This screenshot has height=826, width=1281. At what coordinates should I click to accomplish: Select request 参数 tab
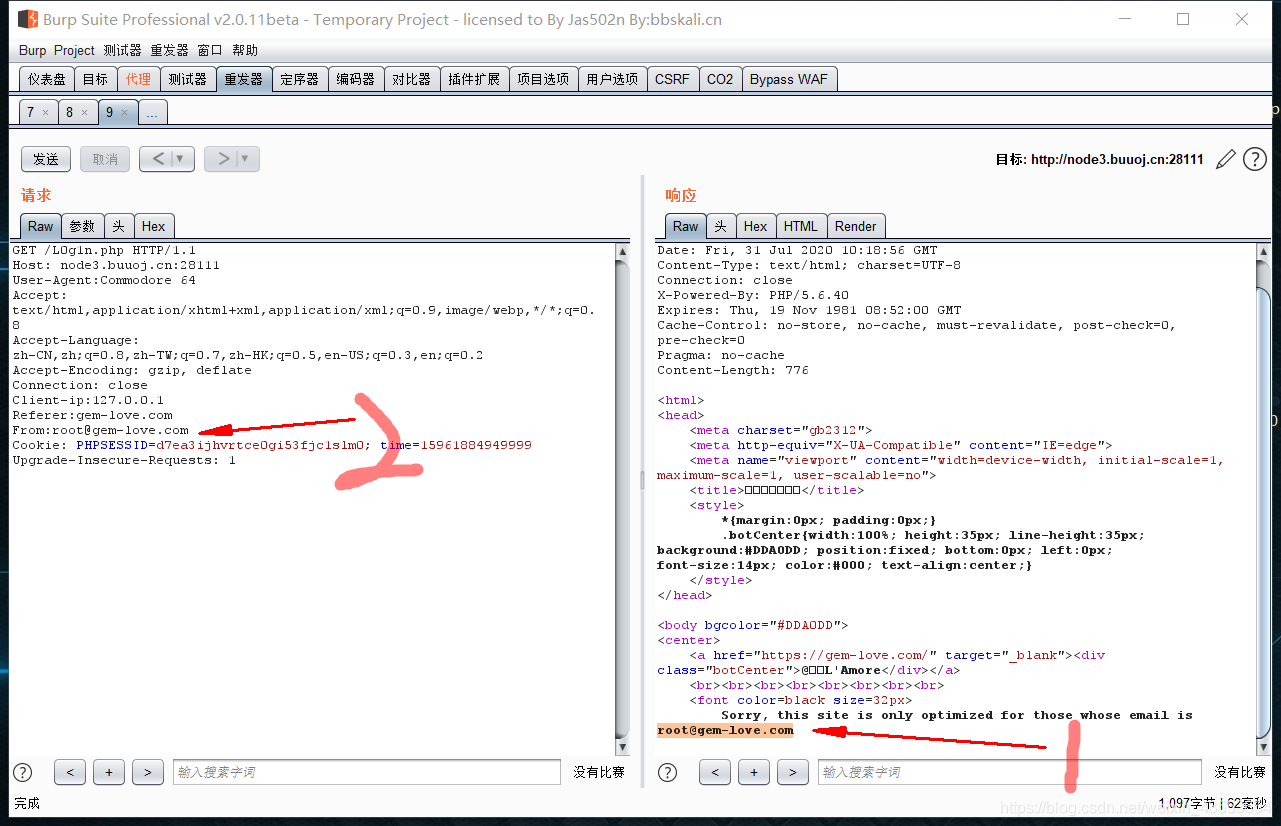tap(82, 226)
